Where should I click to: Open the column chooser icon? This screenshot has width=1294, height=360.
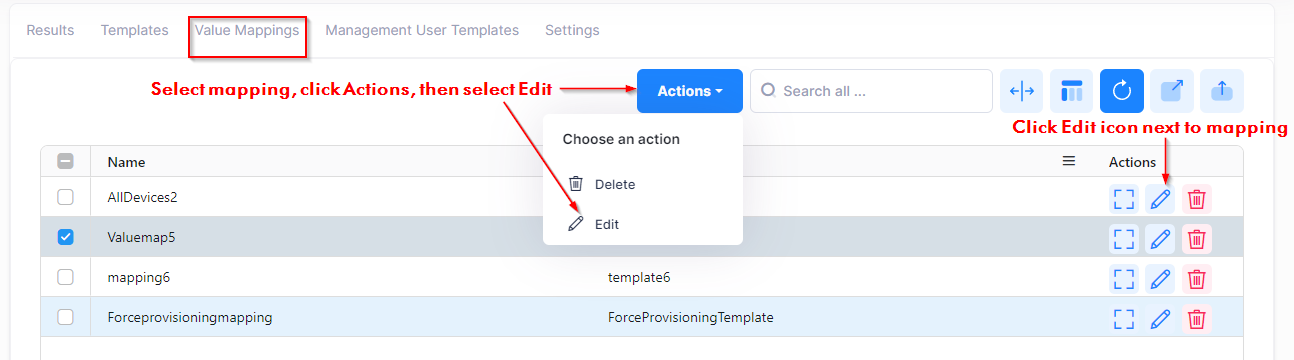pos(1071,91)
